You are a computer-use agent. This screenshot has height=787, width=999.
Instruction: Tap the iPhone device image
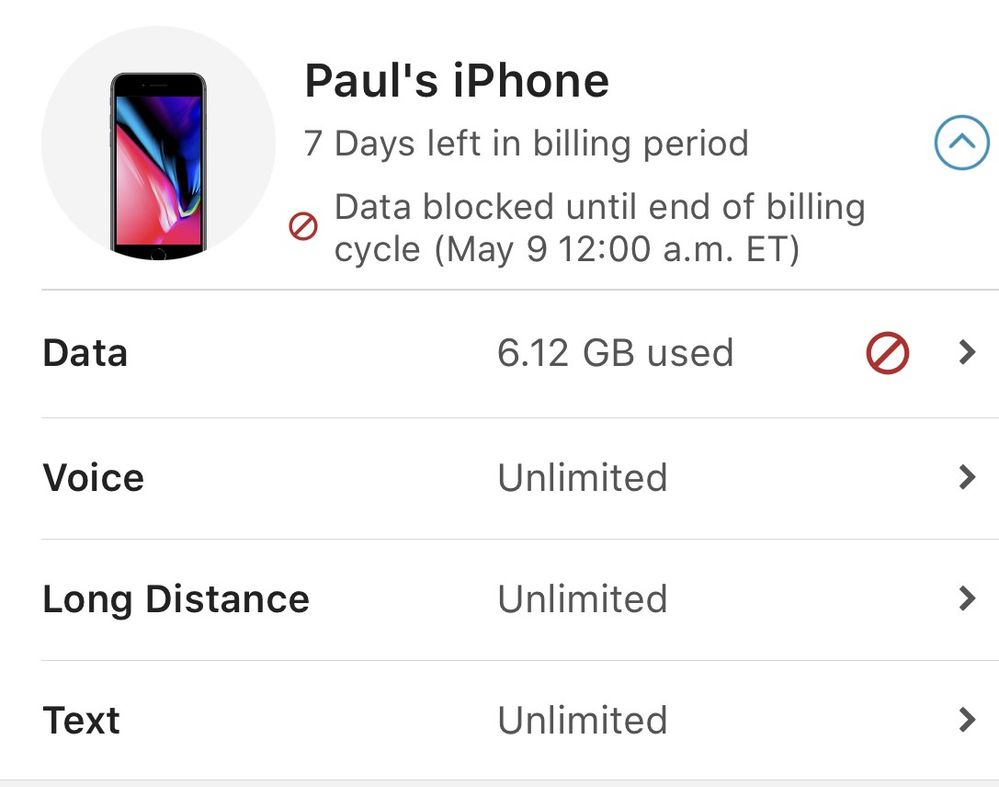158,166
